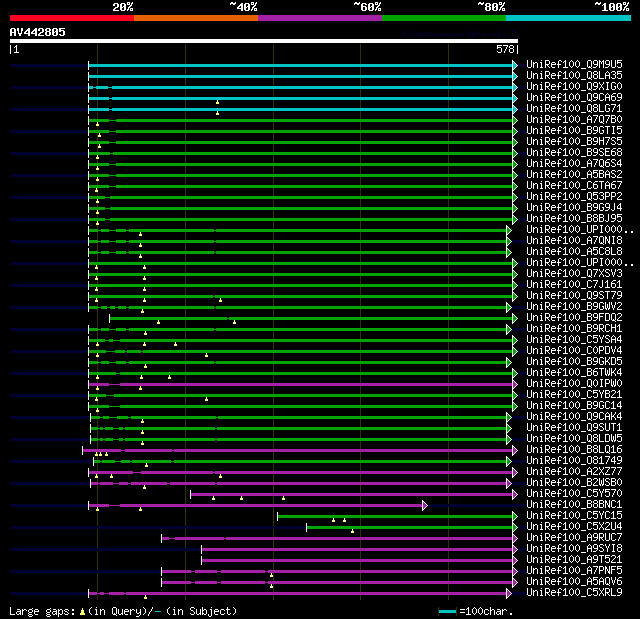This screenshot has height=619, width=640.
Task: Click the query end position 578
Action: click(x=505, y=49)
